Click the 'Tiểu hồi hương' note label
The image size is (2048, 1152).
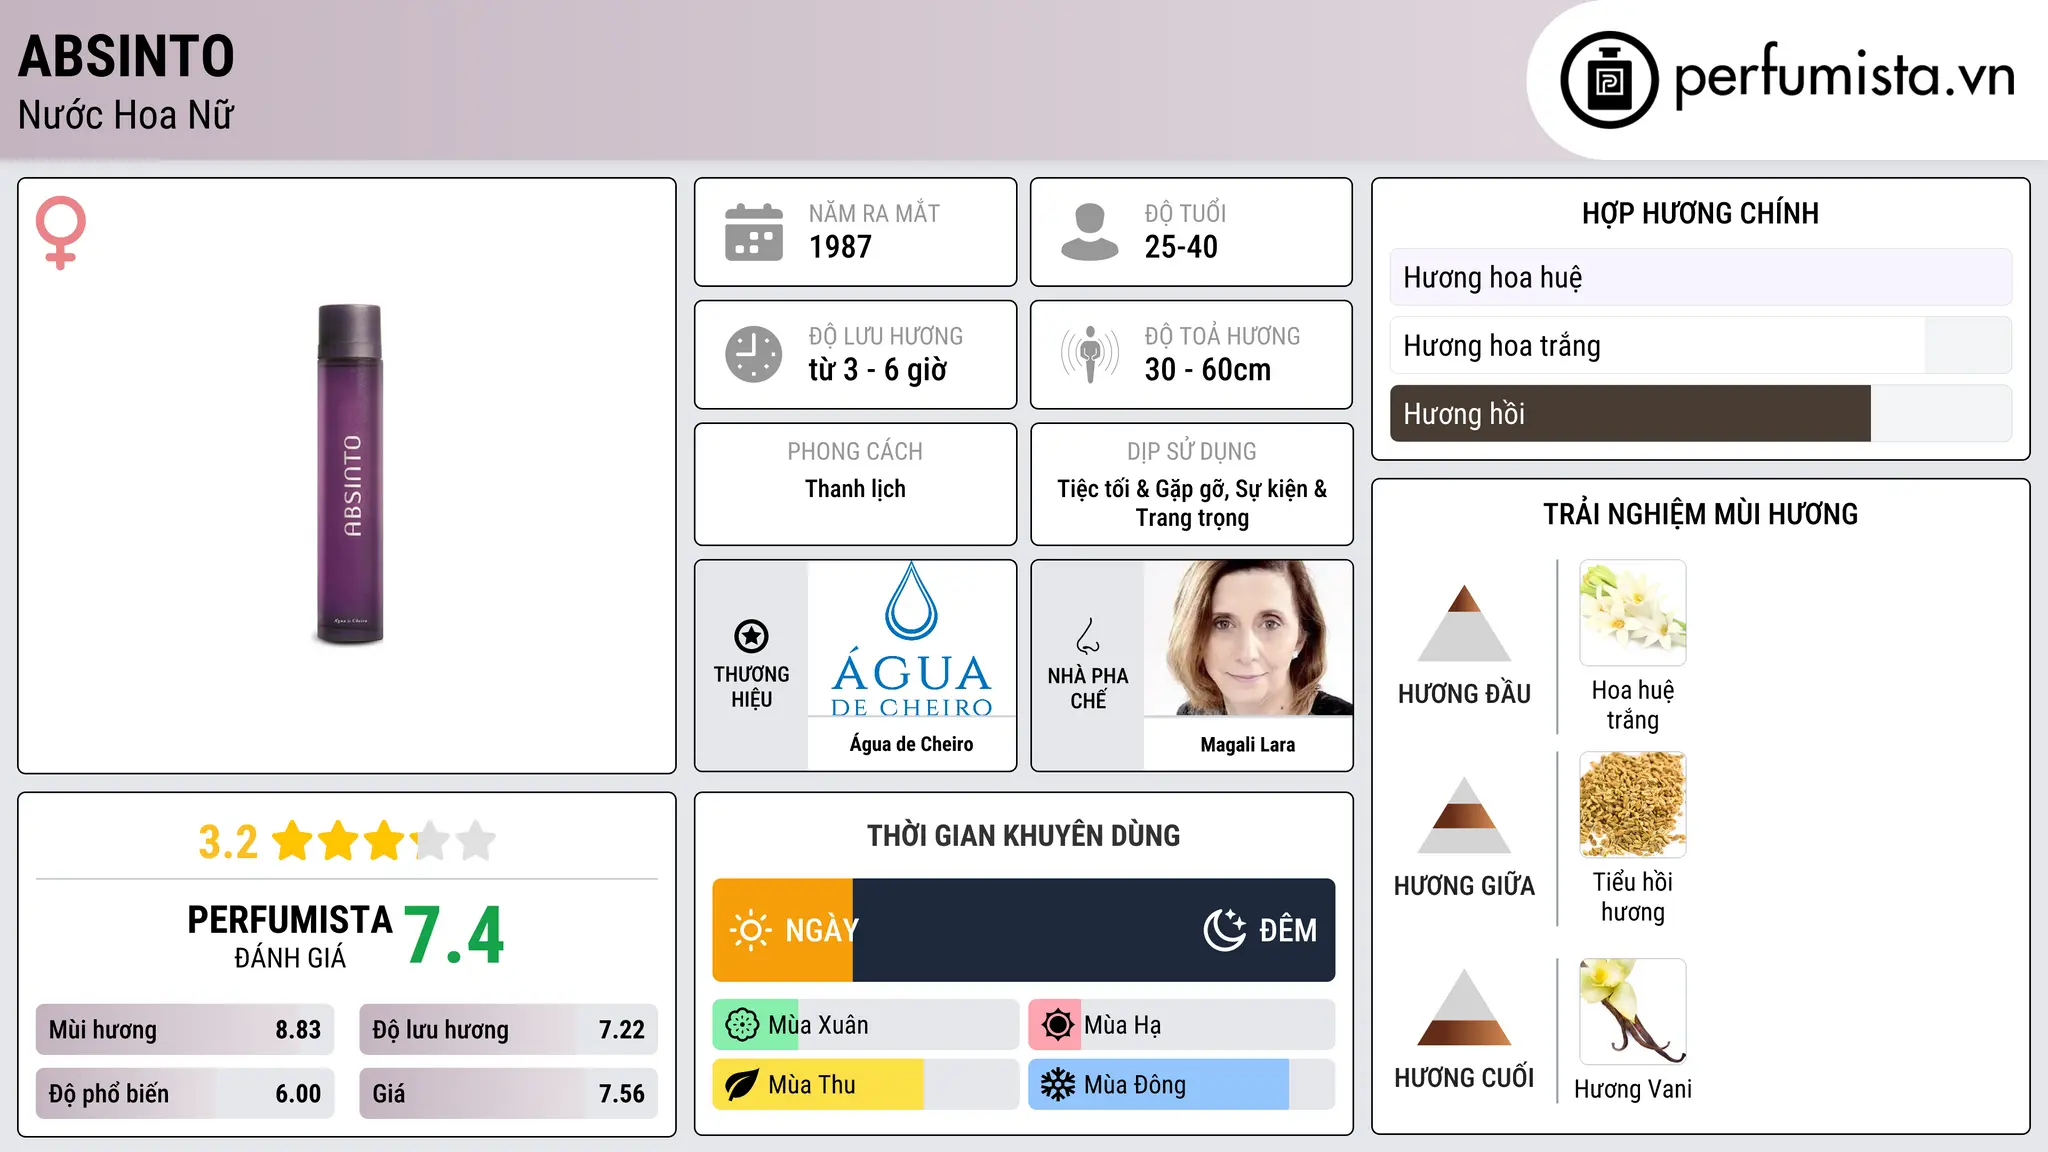1633,897
